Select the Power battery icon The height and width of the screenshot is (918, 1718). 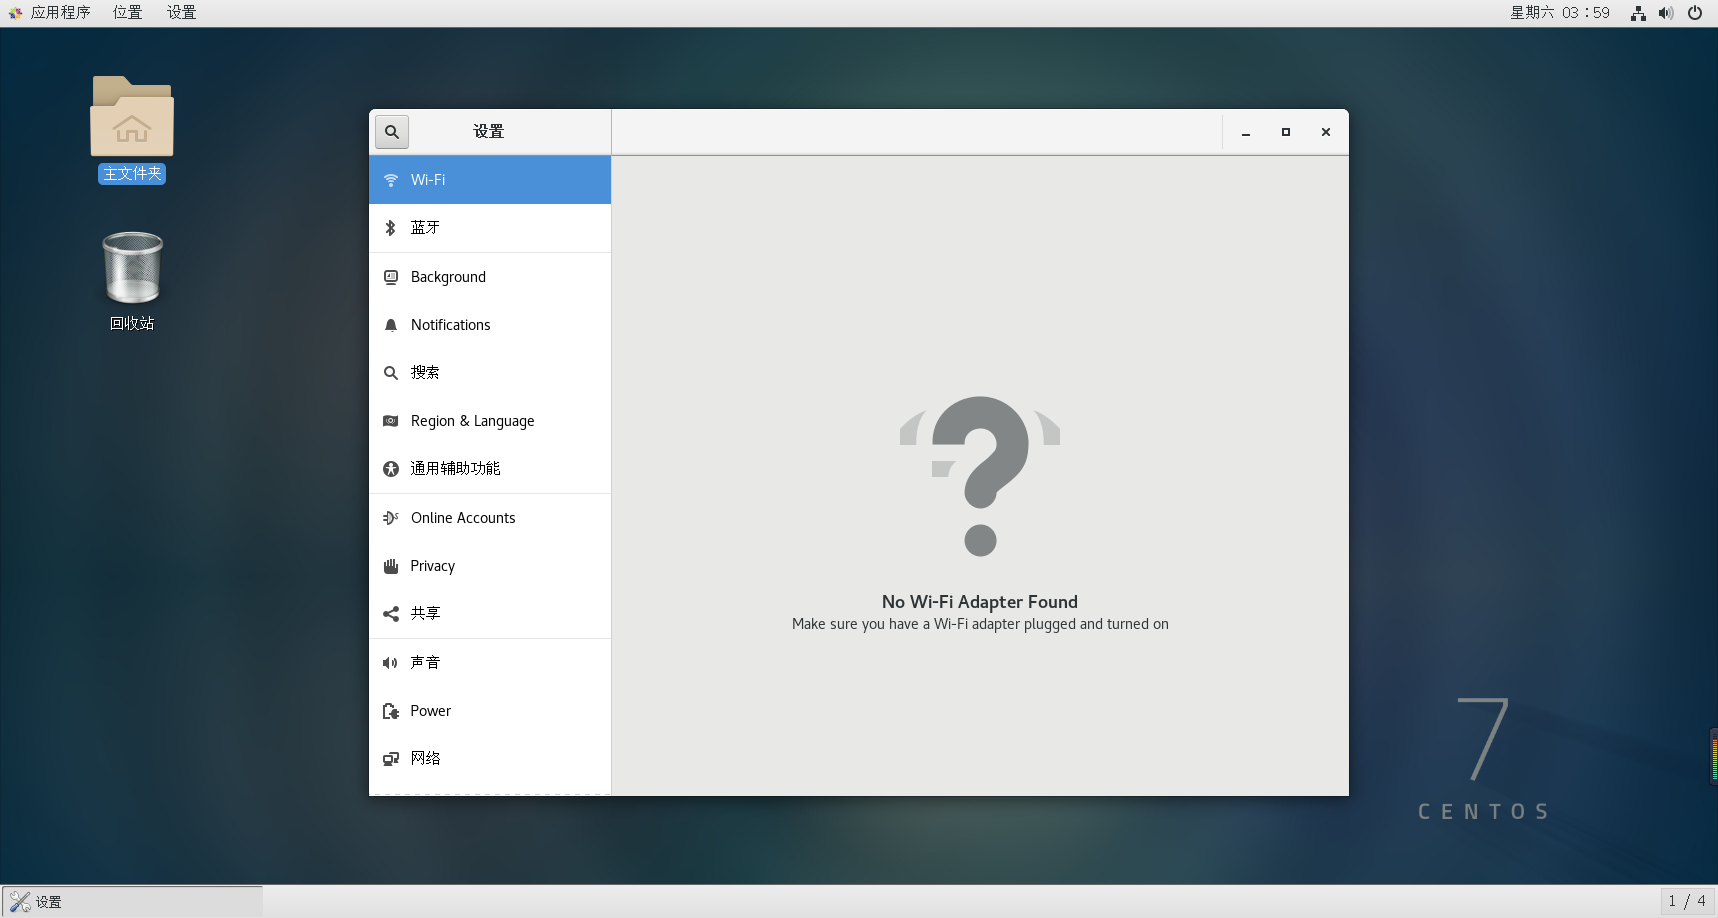click(391, 711)
